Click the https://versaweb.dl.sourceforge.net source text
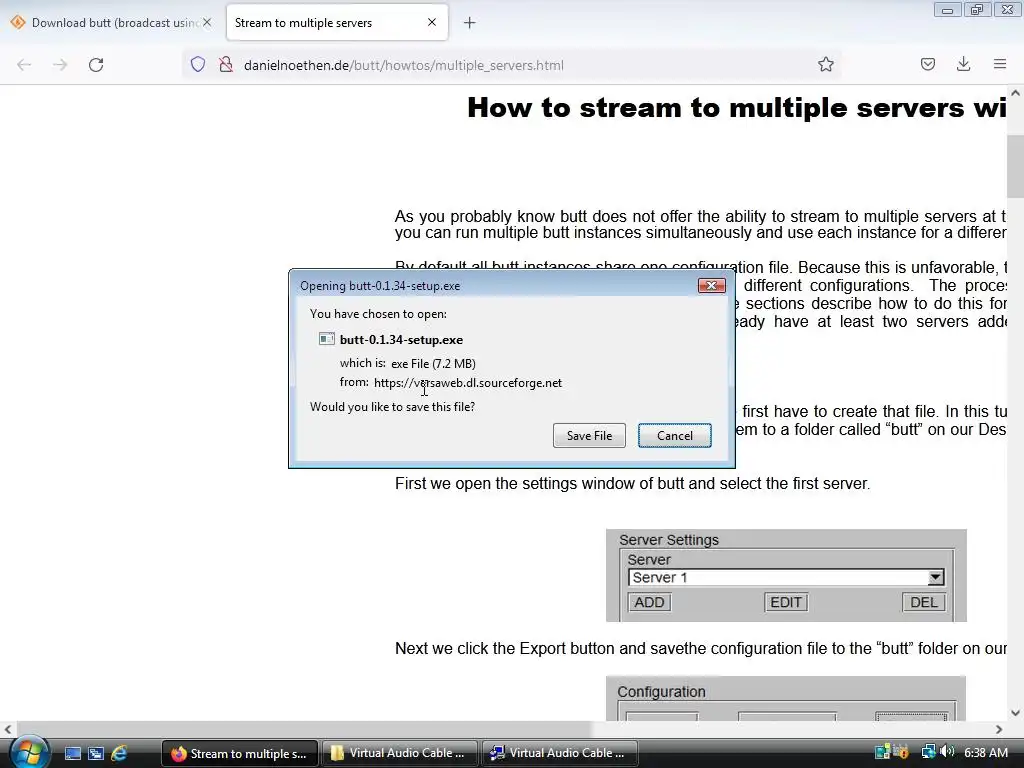1024x768 pixels. click(468, 383)
